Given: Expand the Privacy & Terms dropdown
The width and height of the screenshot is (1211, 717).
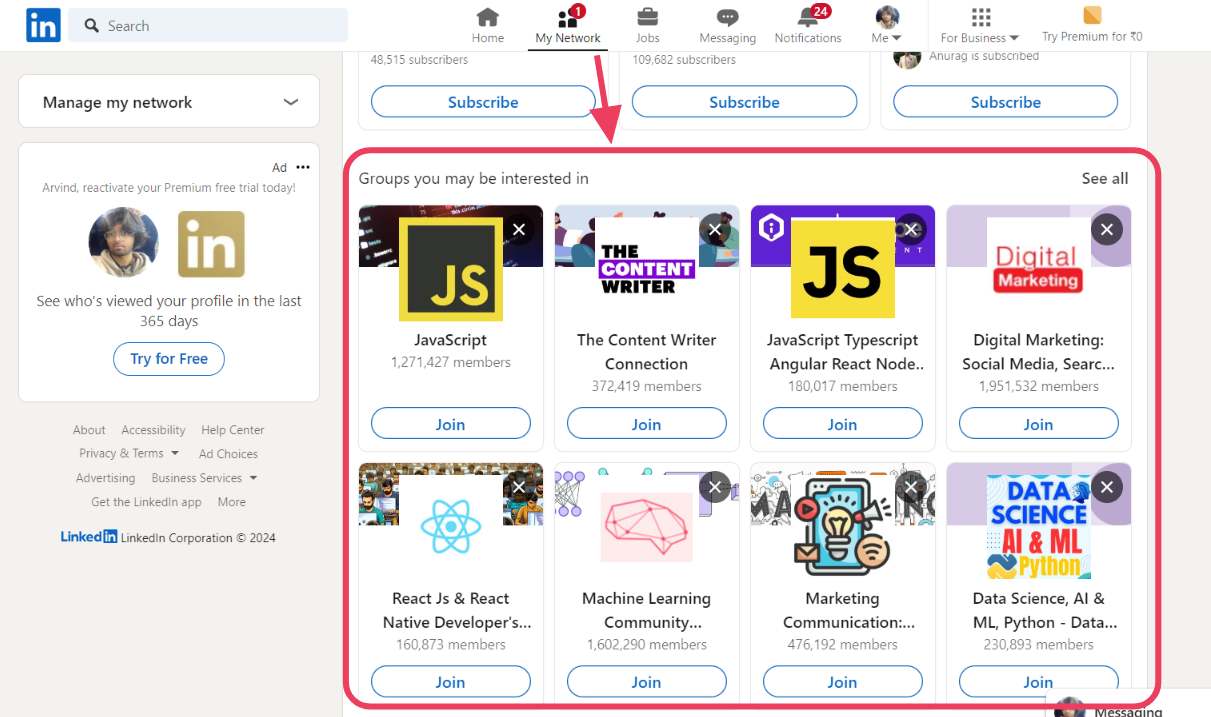Looking at the screenshot, I should 129,453.
